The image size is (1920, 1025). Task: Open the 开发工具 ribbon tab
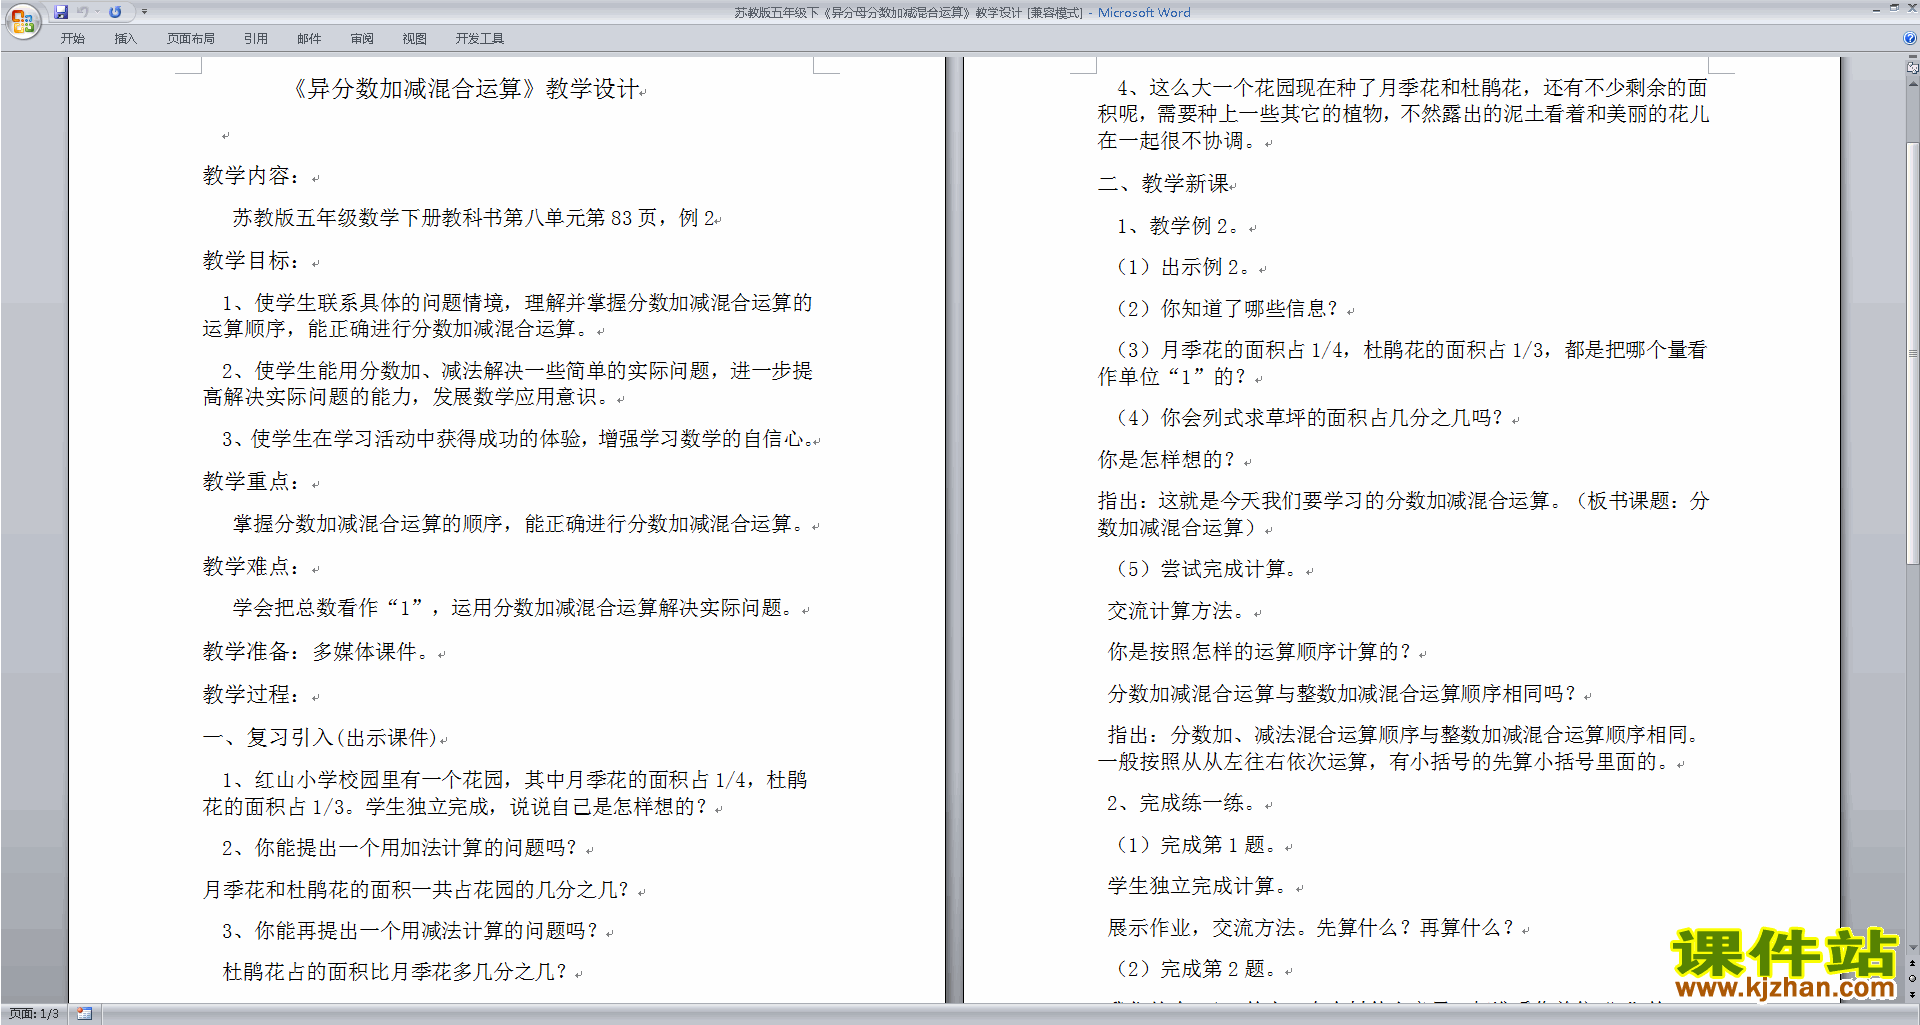480,39
